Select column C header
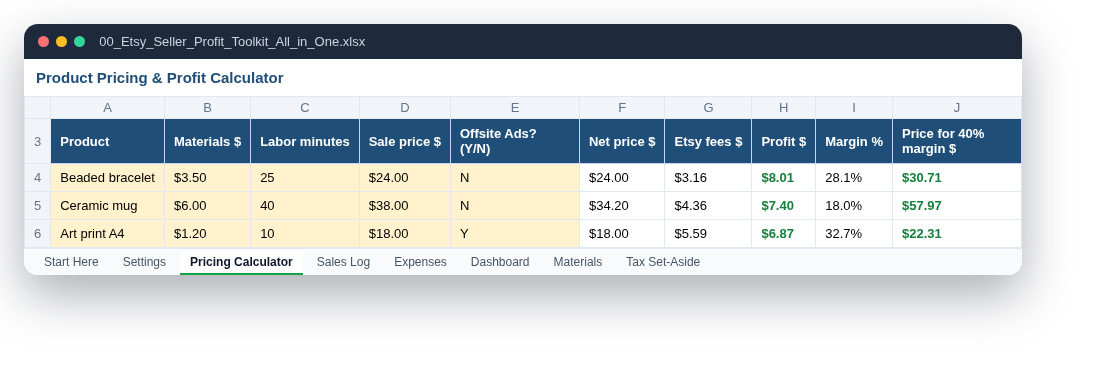 [x=305, y=108]
